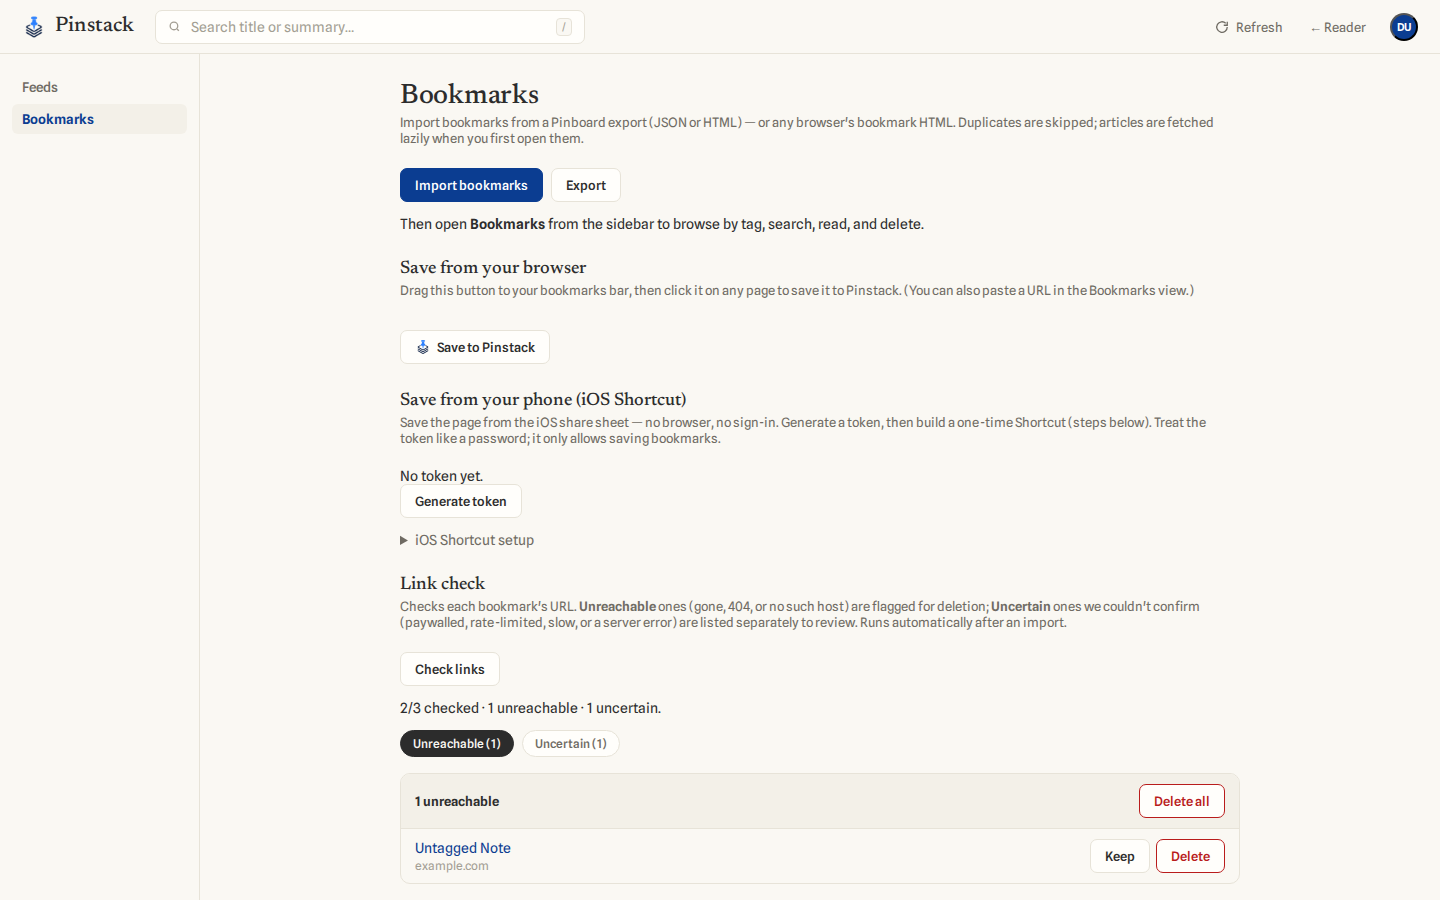Click the Refresh circular arrow icon
Viewport: 1440px width, 900px height.
point(1221,27)
